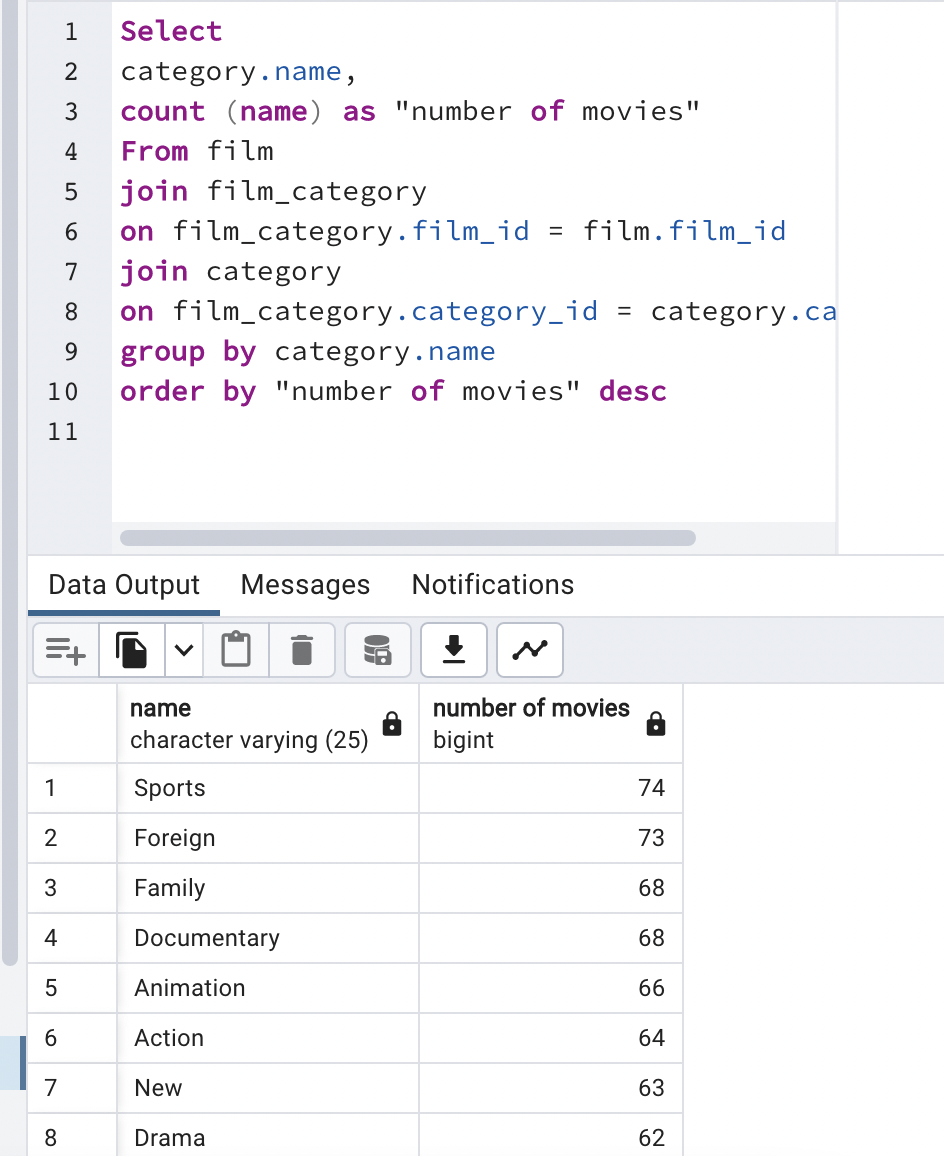Viewport: 944px width, 1156px height.
Task: Click the Add row icon
Action: 66,650
